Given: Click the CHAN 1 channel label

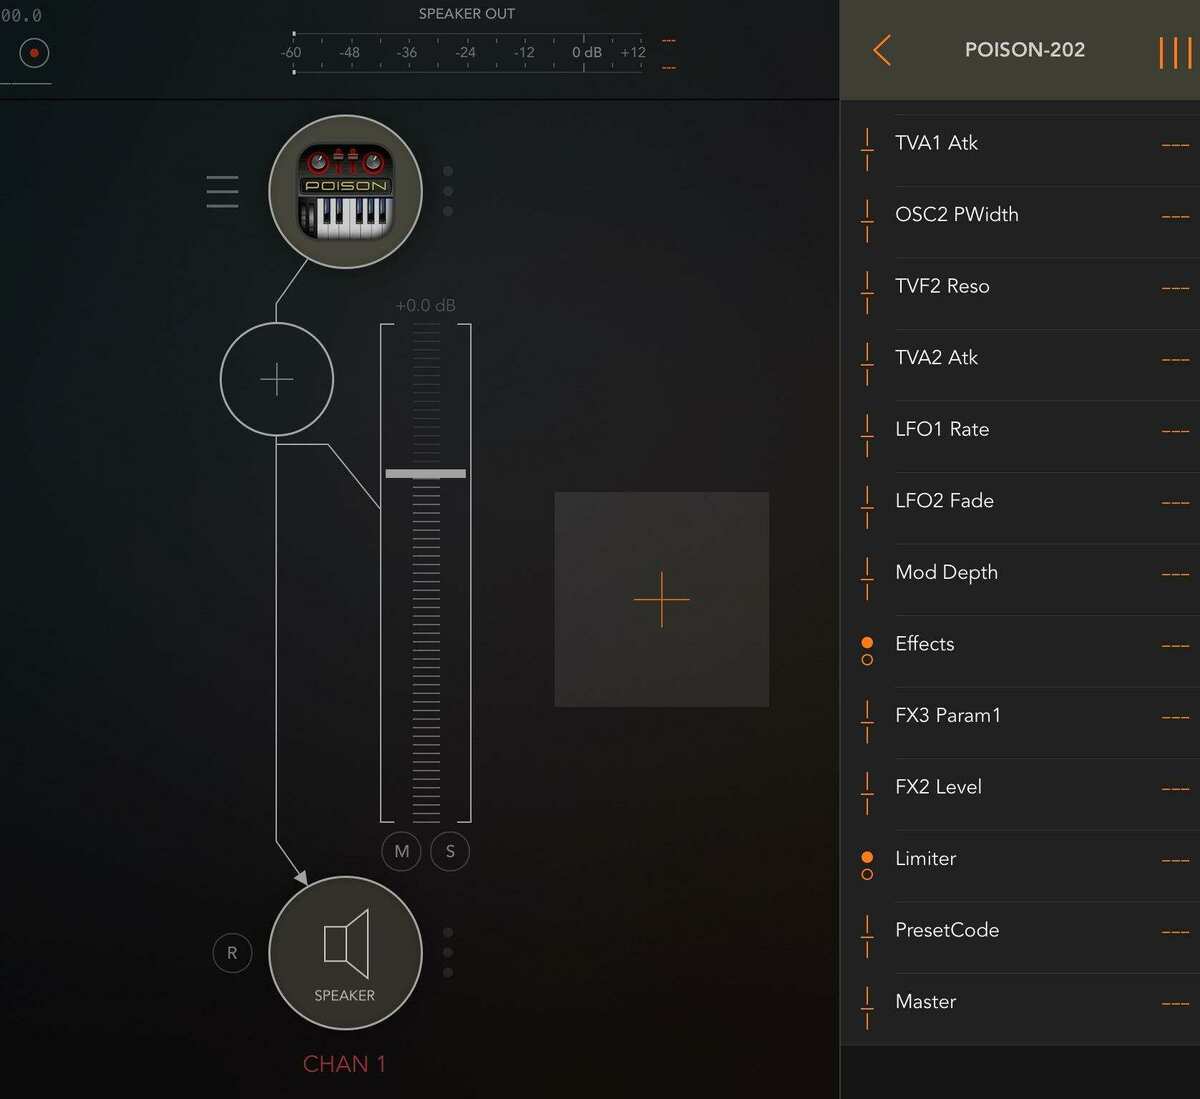Looking at the screenshot, I should tap(344, 1064).
